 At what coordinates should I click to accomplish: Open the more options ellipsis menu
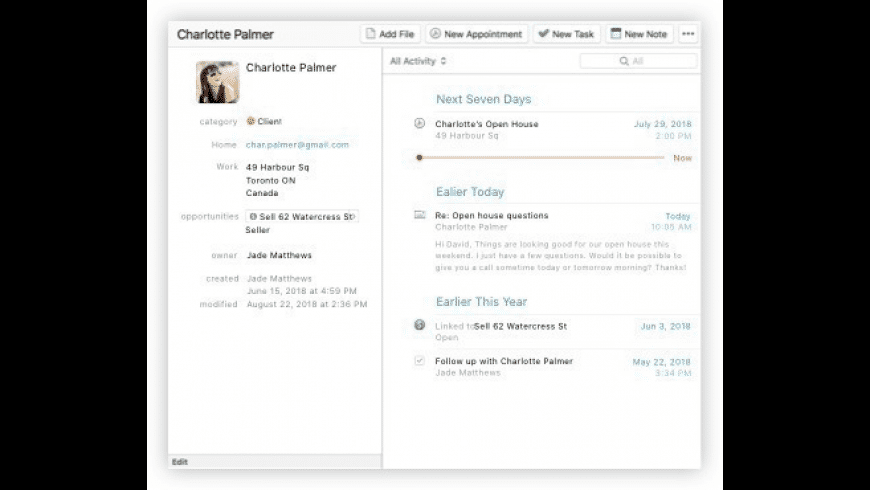[688, 34]
